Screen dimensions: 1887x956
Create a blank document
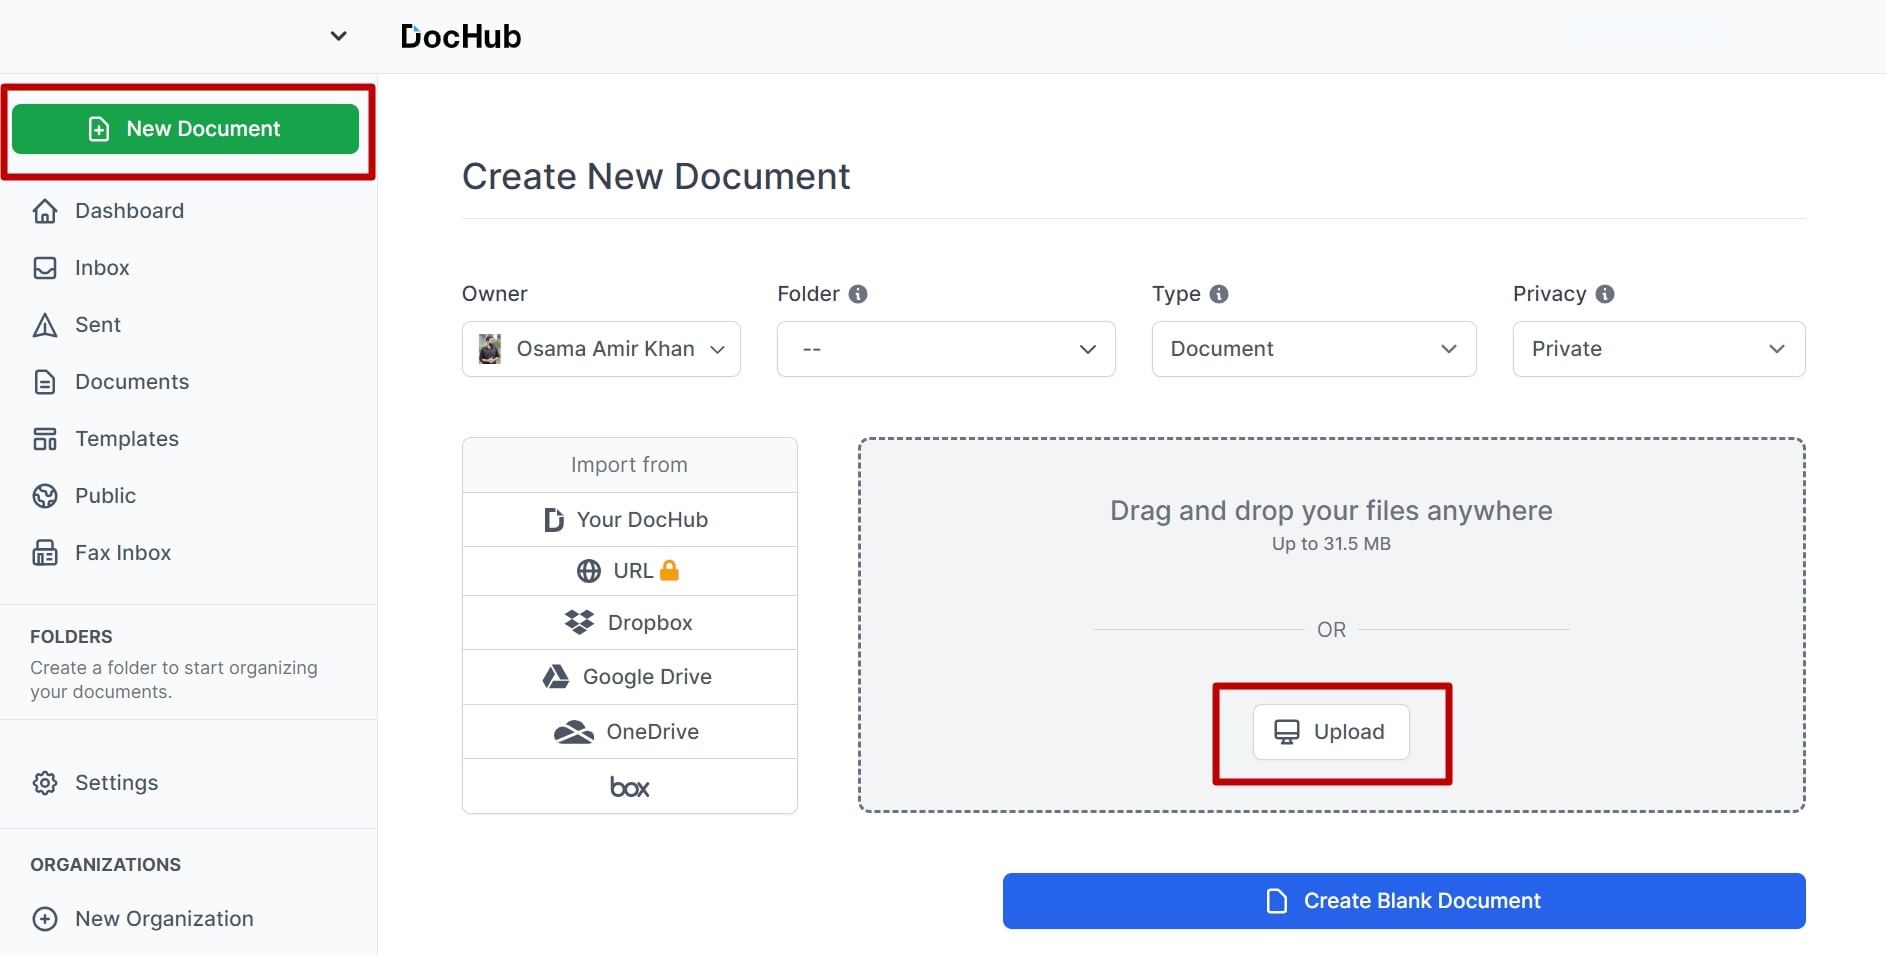(x=1404, y=900)
